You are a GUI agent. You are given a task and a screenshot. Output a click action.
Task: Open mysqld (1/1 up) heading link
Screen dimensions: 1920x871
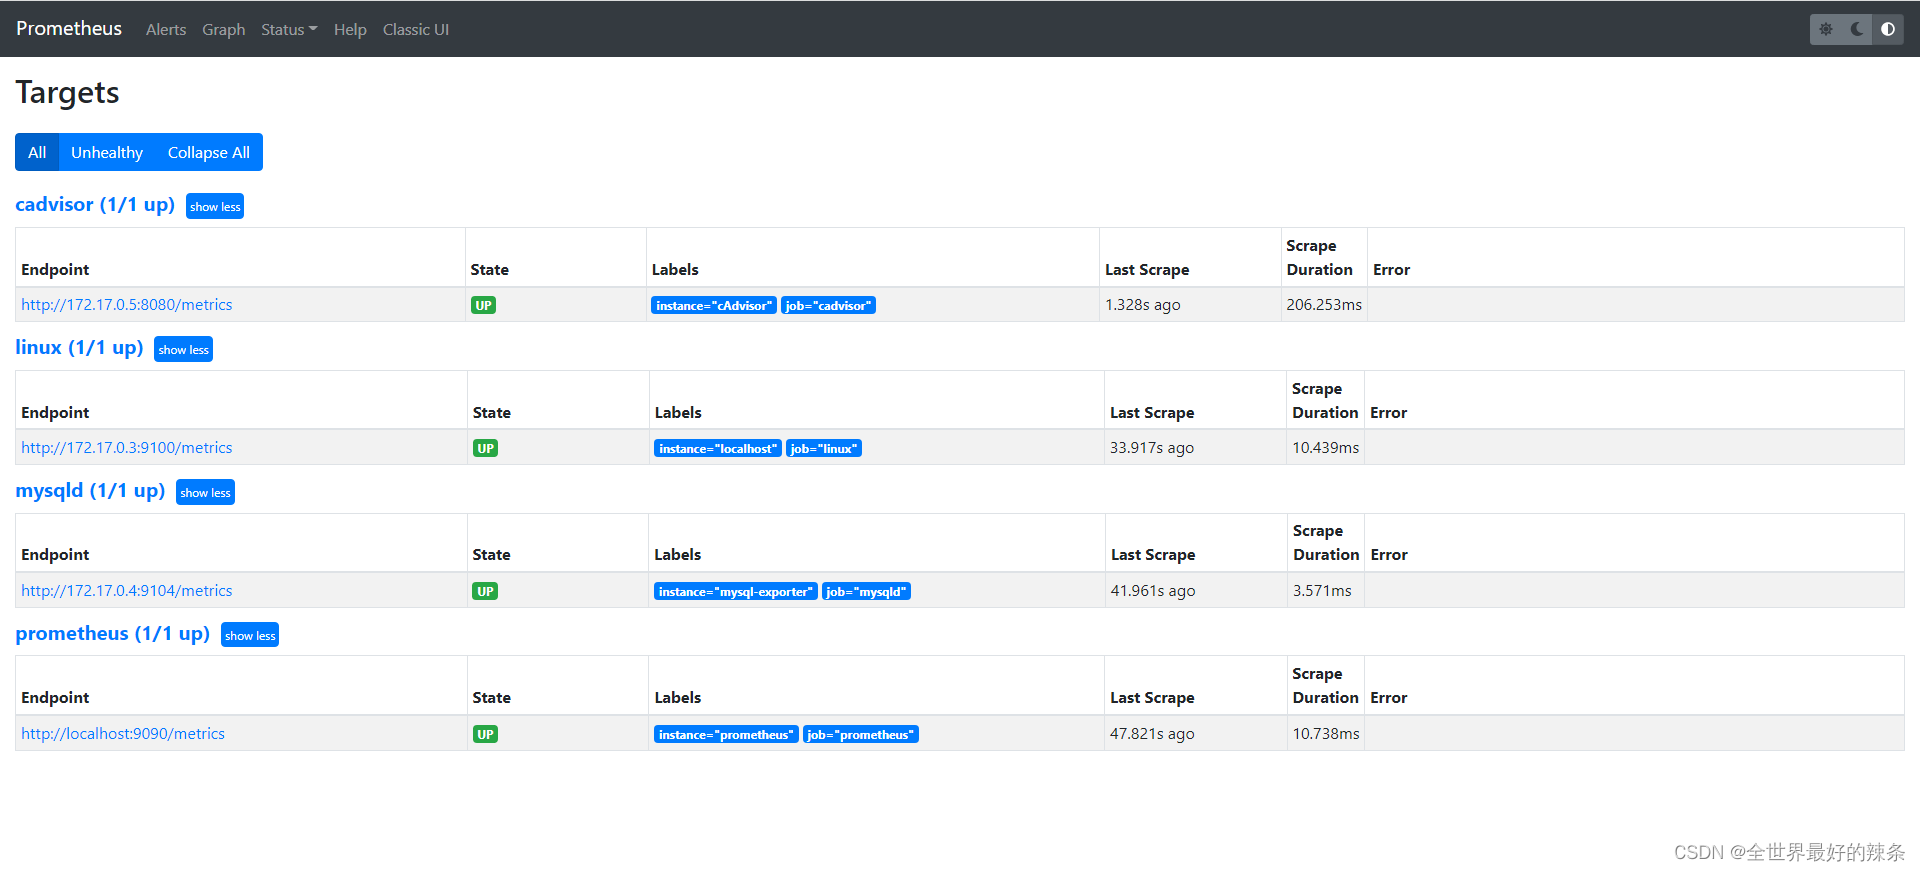point(90,490)
